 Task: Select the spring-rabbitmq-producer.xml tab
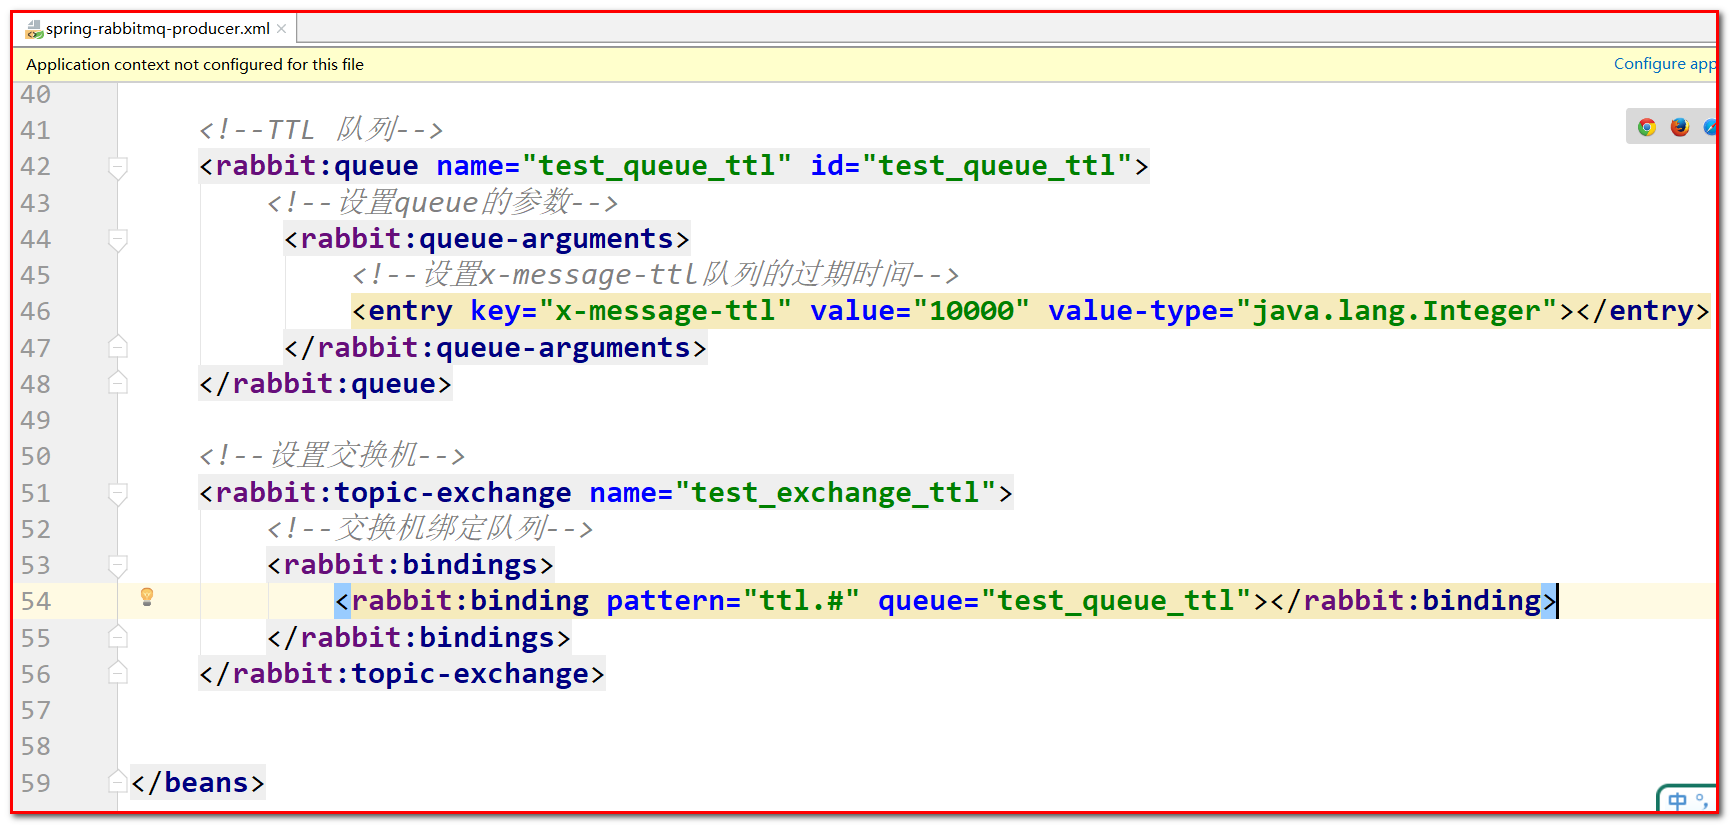(157, 29)
